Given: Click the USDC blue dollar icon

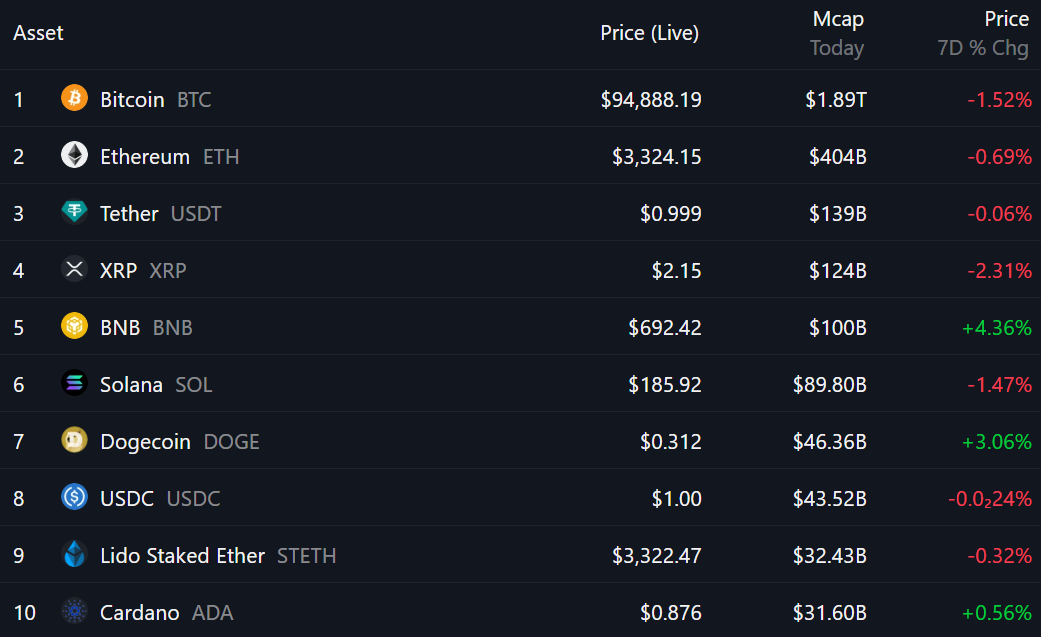Looking at the screenshot, I should click(x=74, y=498).
